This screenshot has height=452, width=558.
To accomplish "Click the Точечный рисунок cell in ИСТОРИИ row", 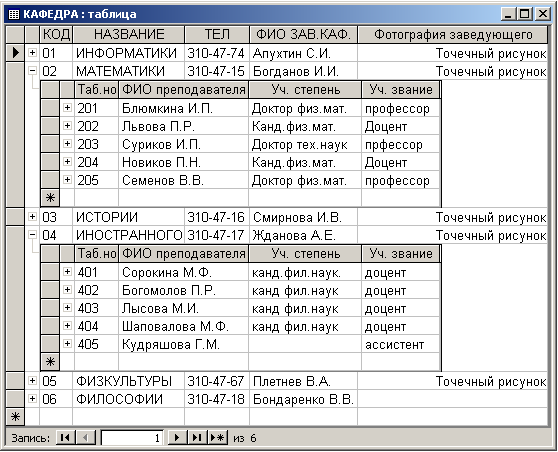I will [x=453, y=217].
